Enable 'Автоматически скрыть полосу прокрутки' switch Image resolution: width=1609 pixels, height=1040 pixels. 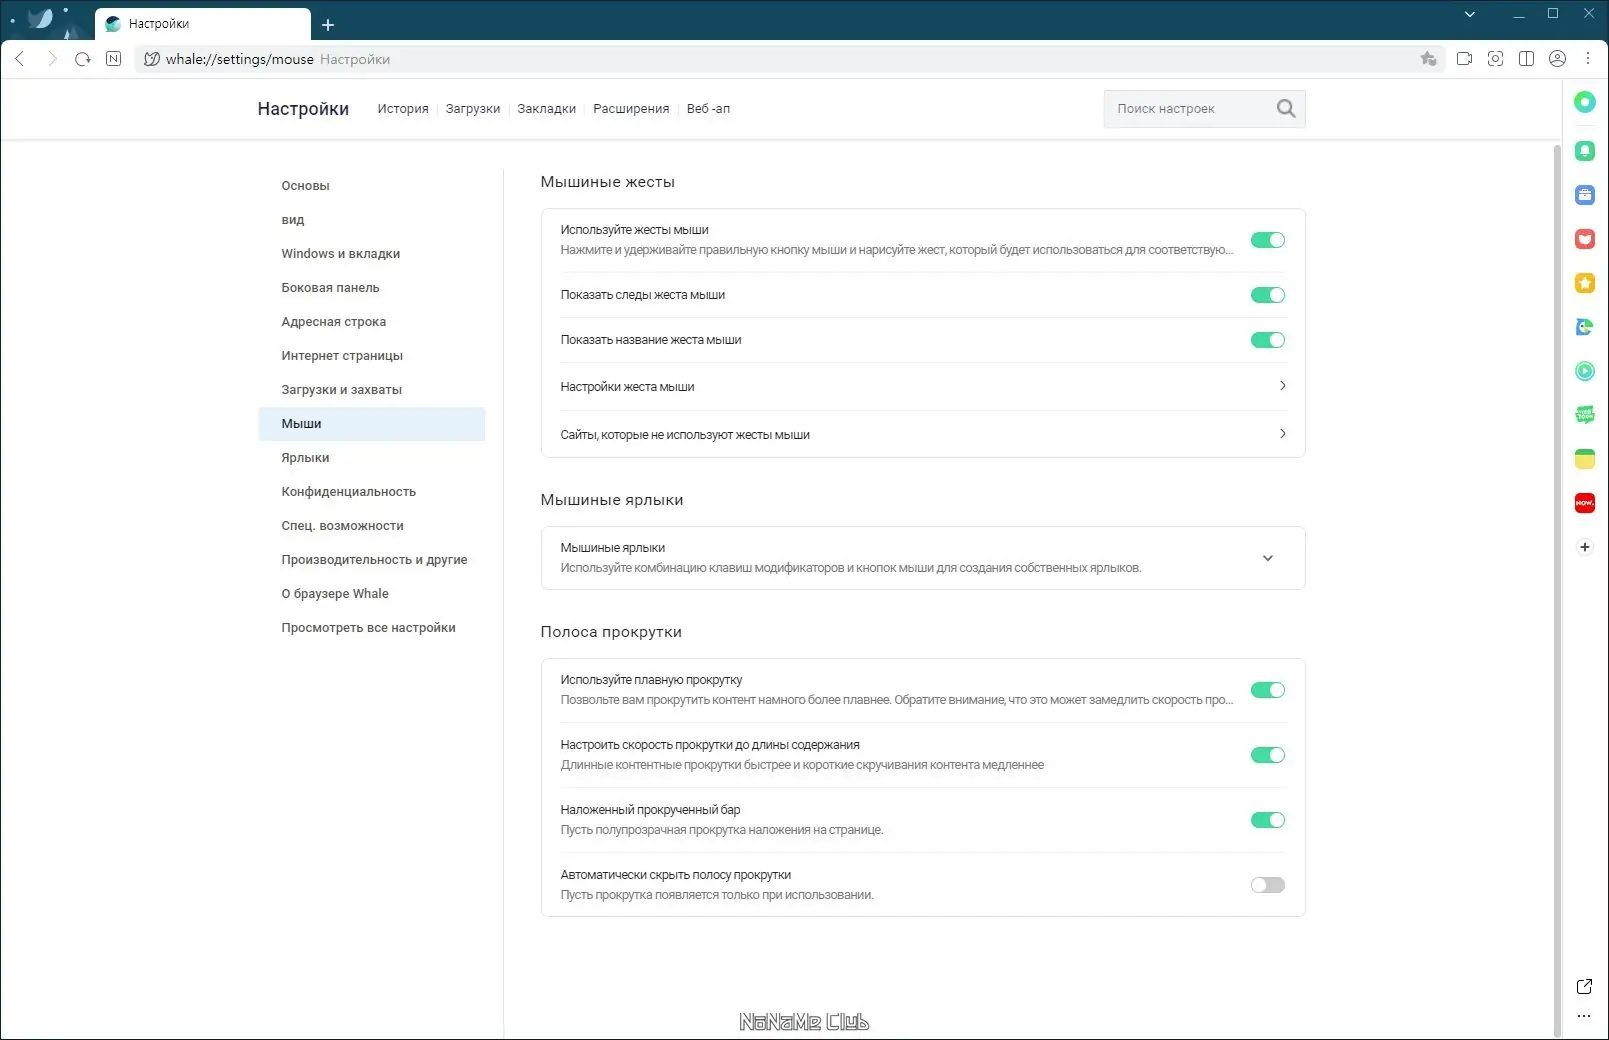tap(1267, 885)
